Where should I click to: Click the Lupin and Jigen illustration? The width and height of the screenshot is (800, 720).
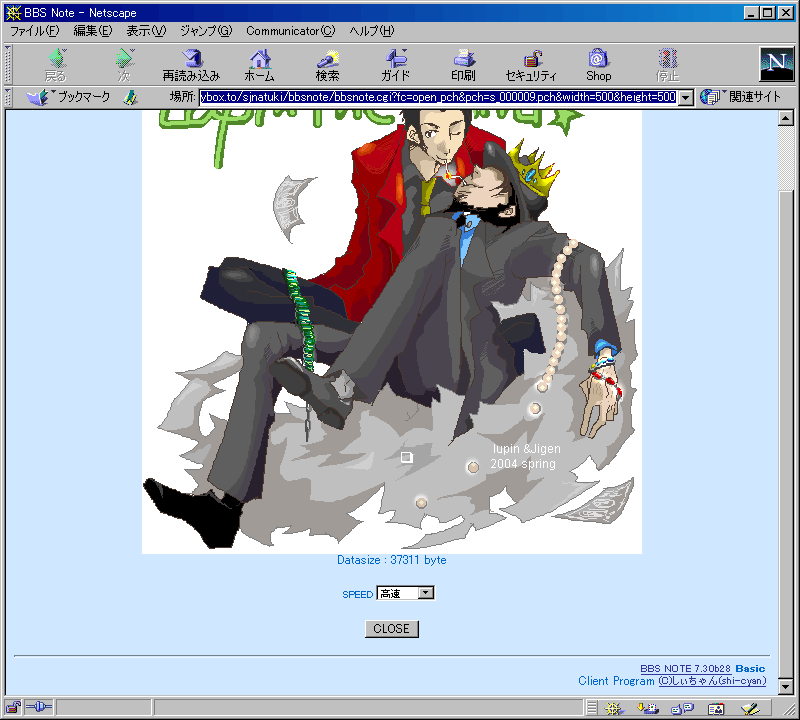point(392,332)
